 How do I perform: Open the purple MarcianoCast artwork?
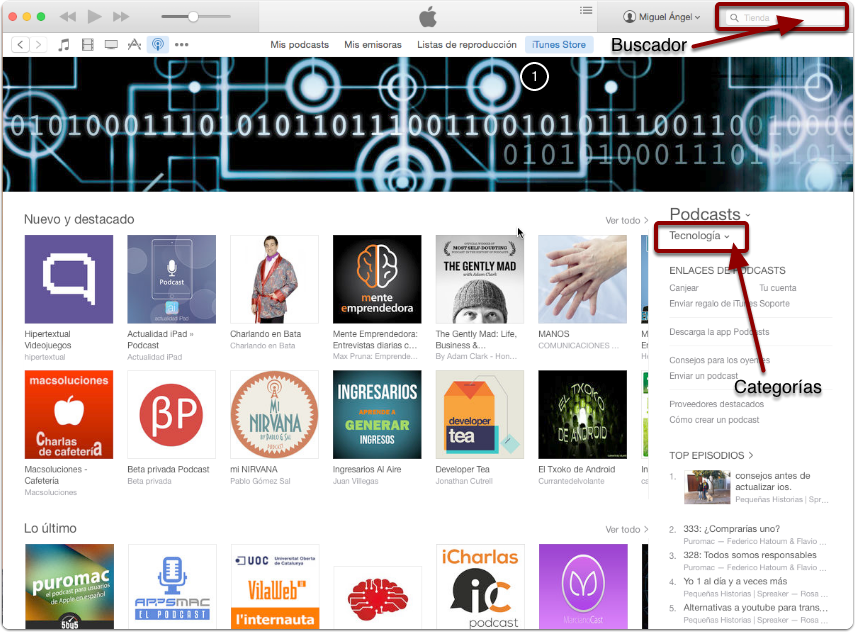[583, 586]
